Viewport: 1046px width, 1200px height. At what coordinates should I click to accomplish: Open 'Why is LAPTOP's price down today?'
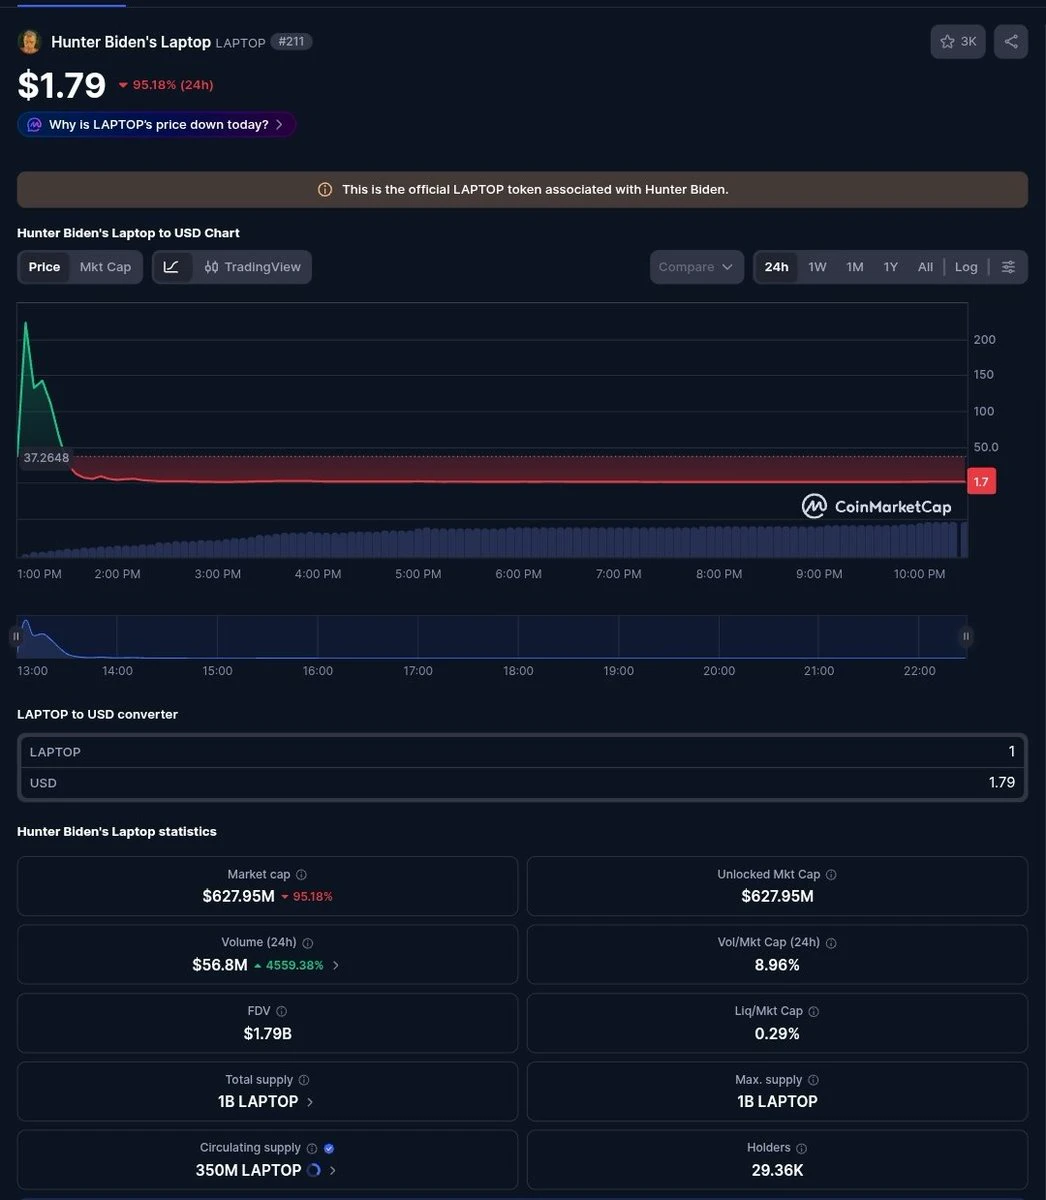[157, 125]
